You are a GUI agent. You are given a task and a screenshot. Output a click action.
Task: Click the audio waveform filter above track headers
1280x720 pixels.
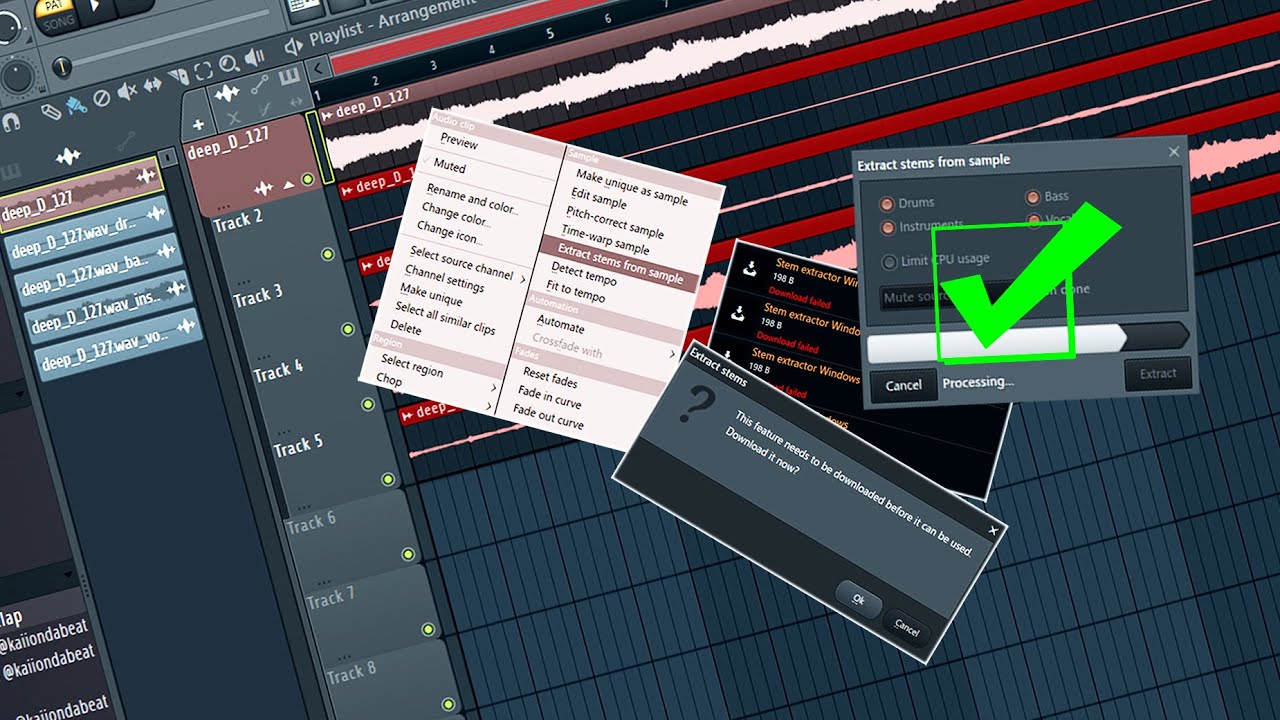pos(228,94)
